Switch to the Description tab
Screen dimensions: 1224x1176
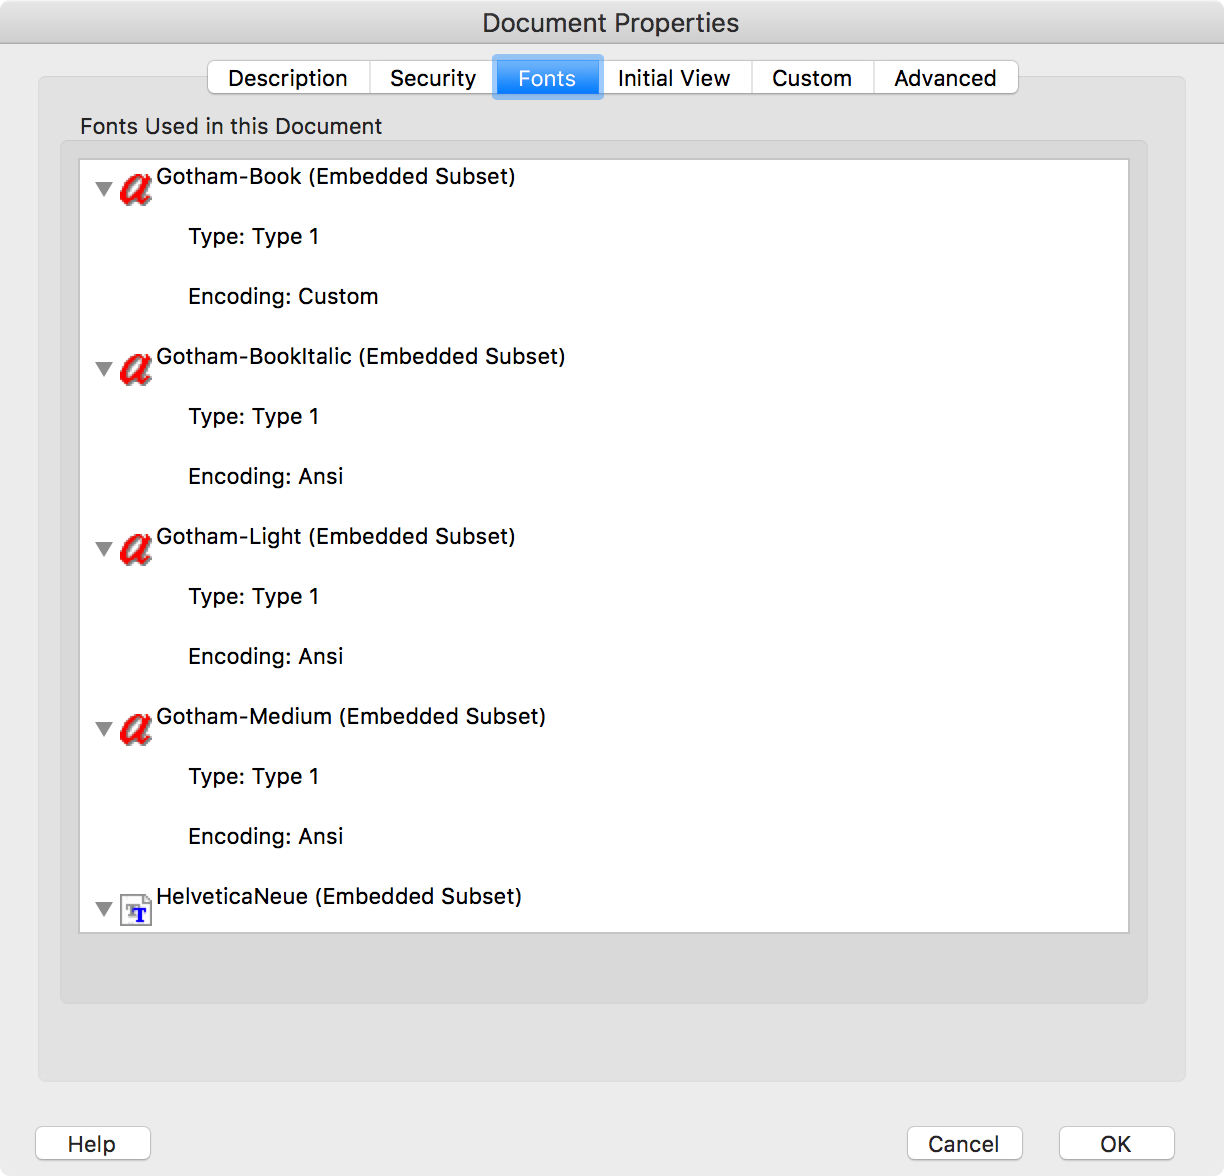pyautogui.click(x=287, y=77)
